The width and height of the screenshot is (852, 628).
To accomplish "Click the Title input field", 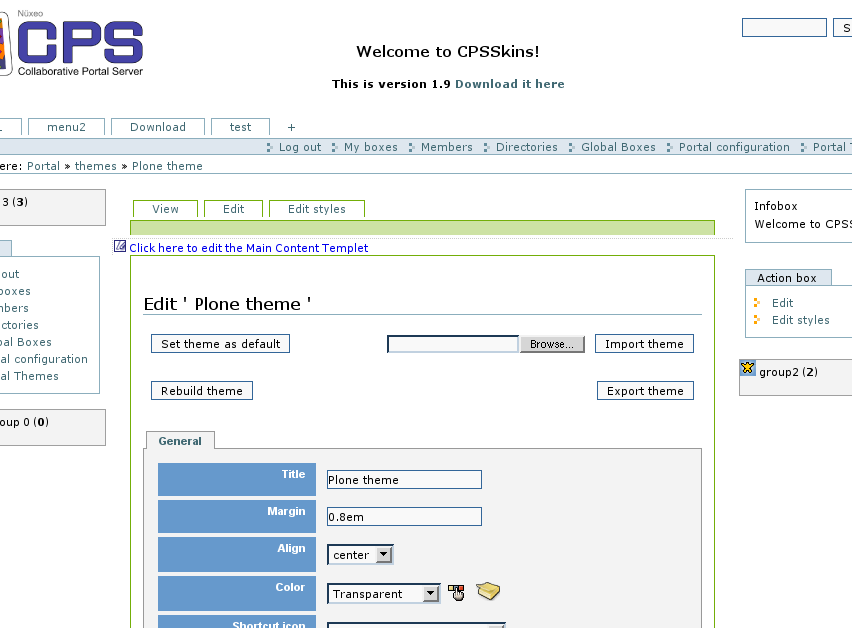I will [x=404, y=480].
